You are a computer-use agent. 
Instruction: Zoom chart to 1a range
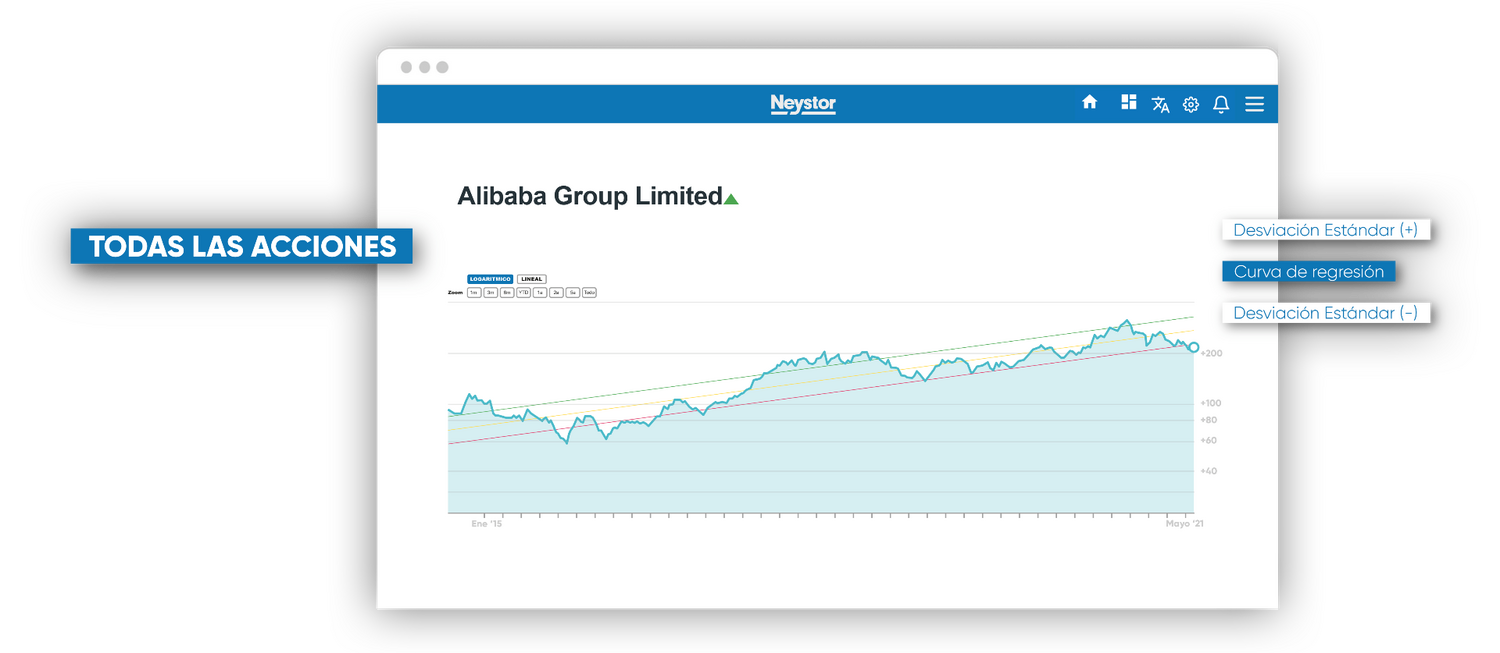[x=540, y=293]
